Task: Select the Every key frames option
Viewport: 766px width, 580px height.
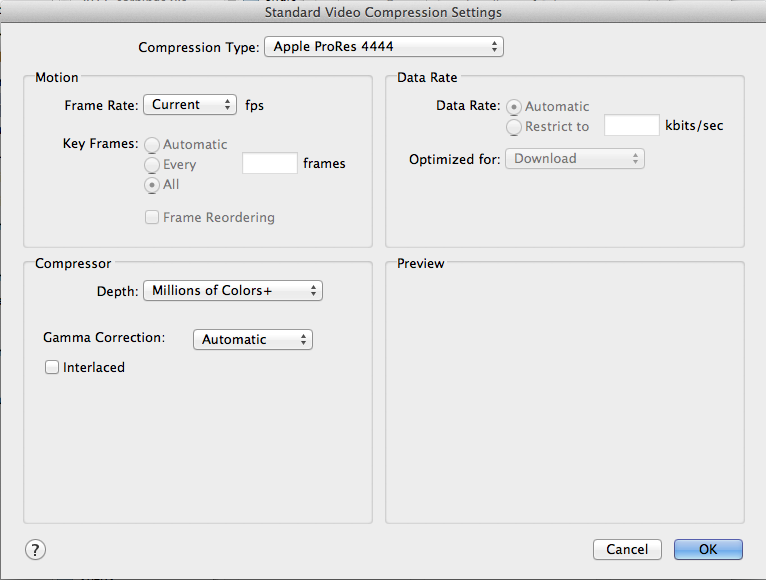Action: click(153, 165)
